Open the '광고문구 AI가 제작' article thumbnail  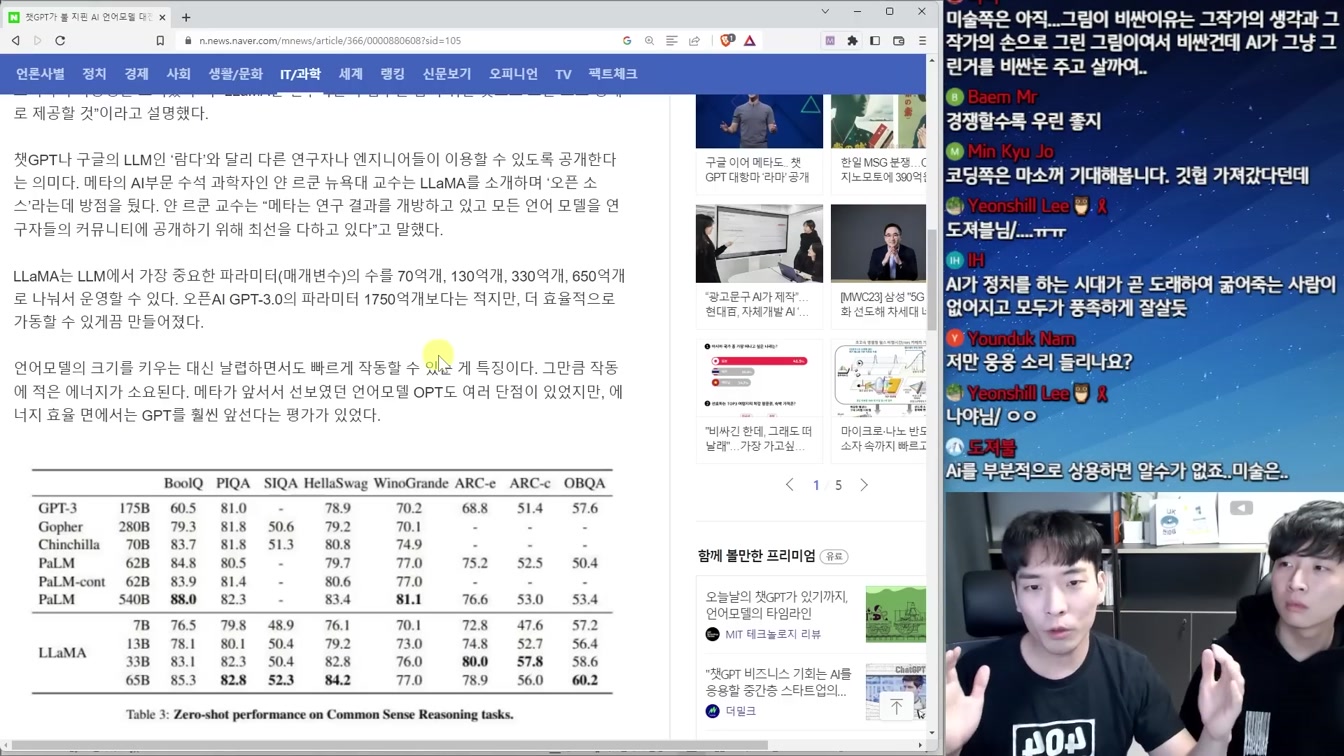(759, 243)
